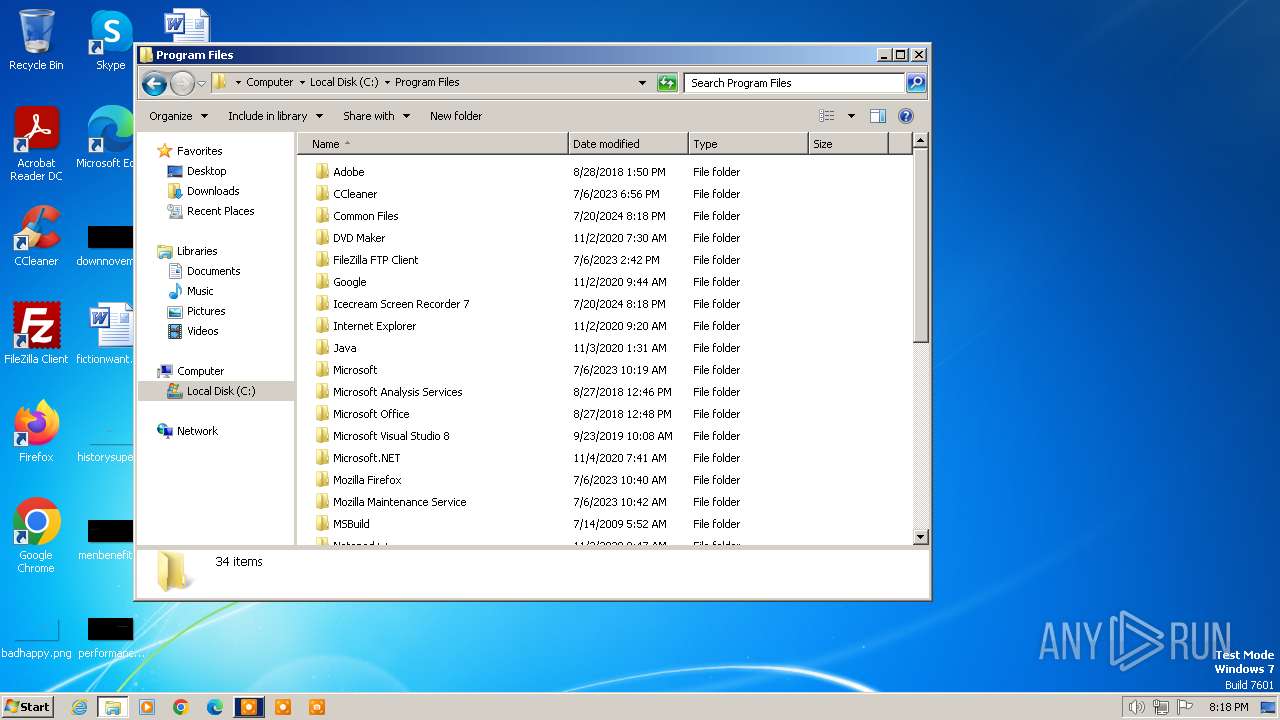Viewport: 1280px width, 720px height.
Task: Select Favorites in the navigation pane
Action: (199, 151)
